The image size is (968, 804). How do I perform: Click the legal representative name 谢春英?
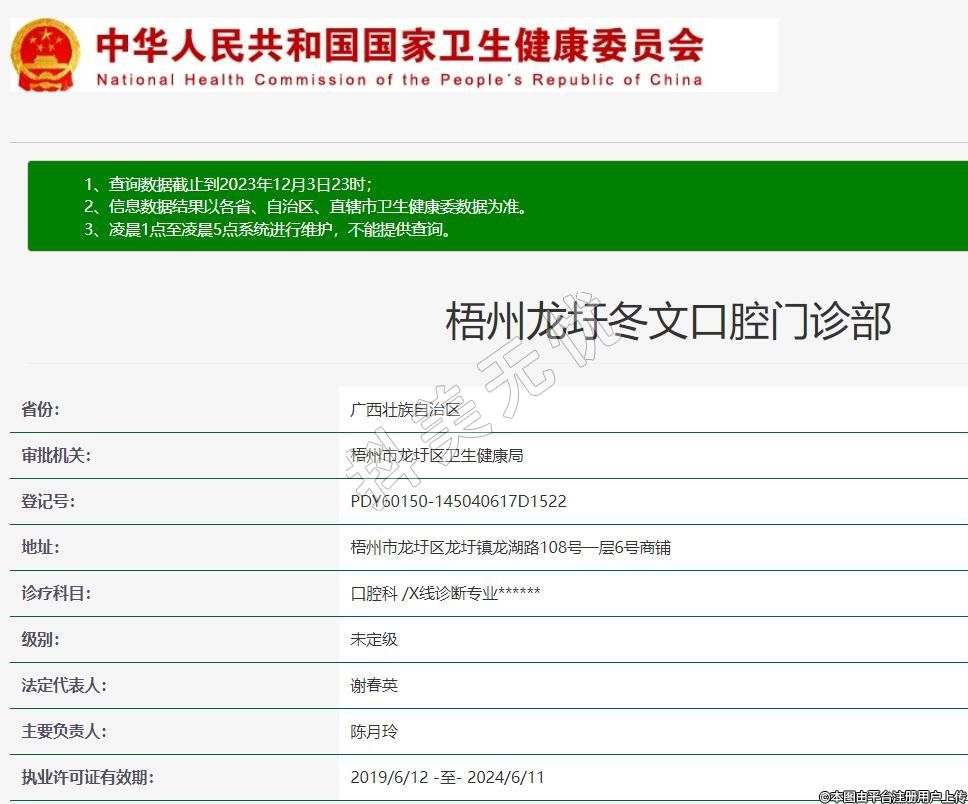[374, 686]
